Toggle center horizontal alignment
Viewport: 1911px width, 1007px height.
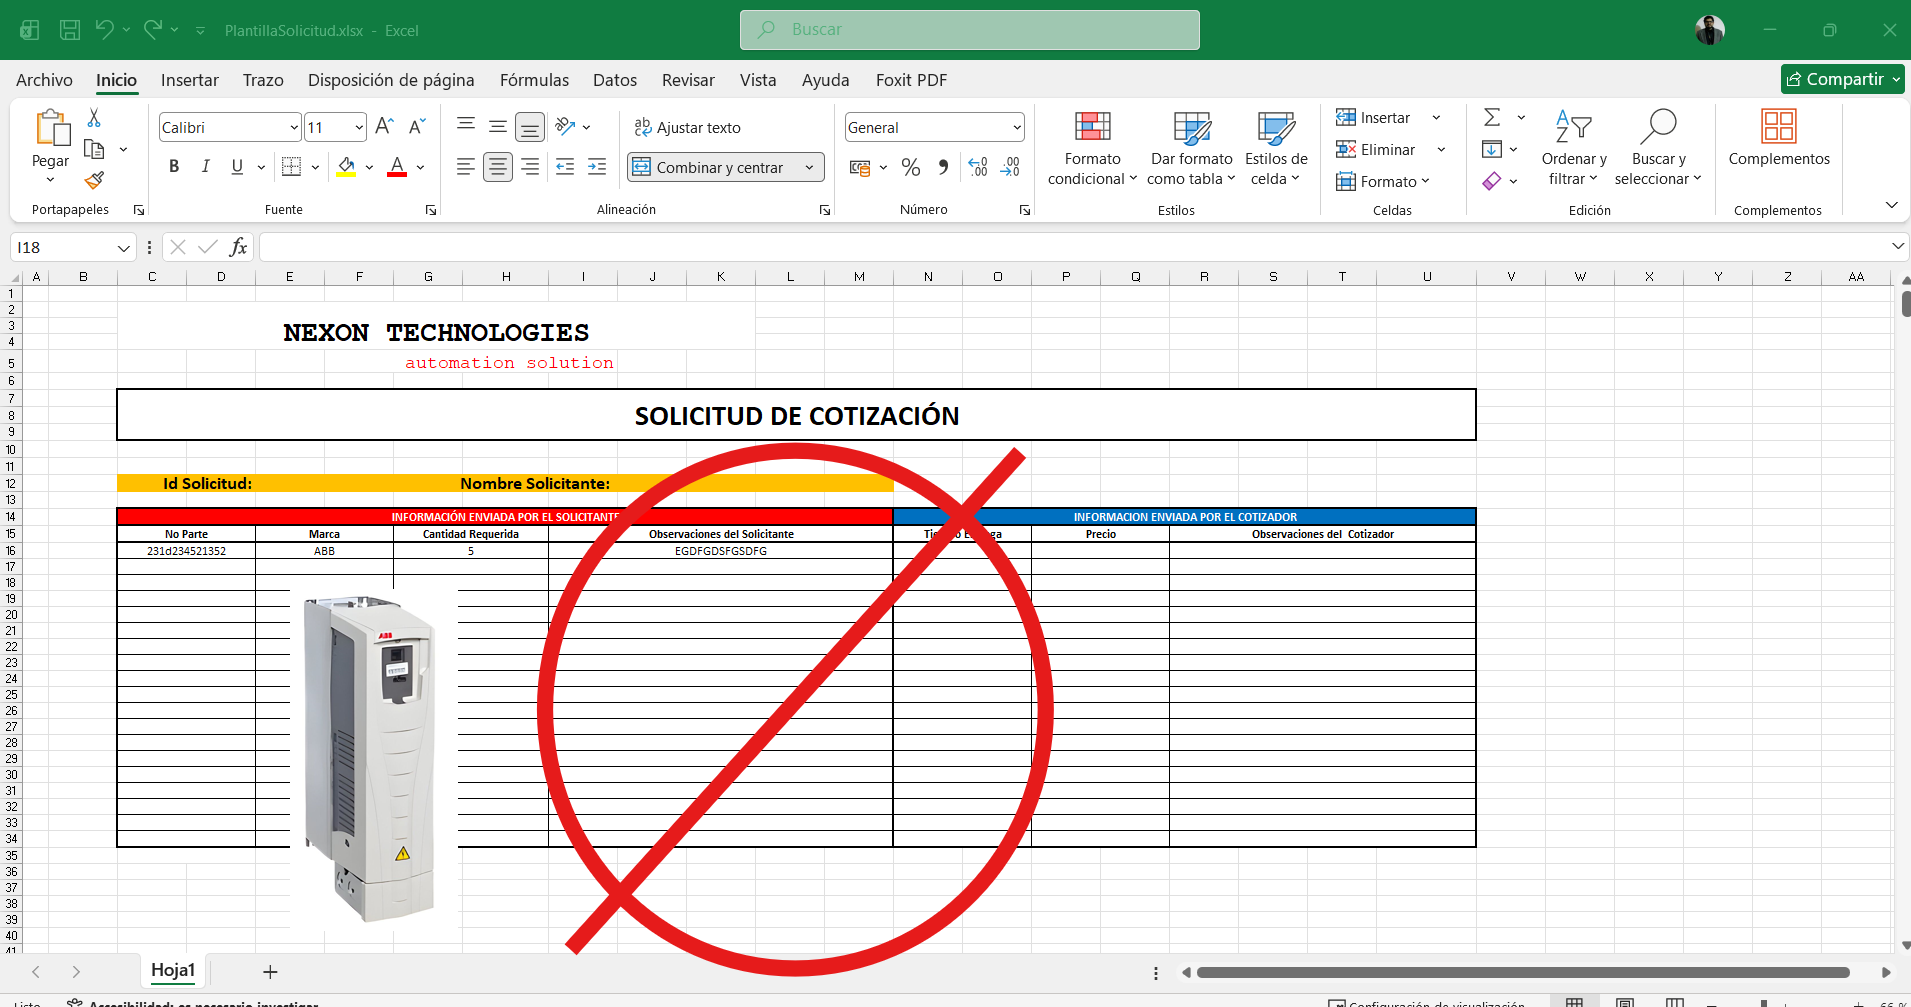[x=498, y=167]
